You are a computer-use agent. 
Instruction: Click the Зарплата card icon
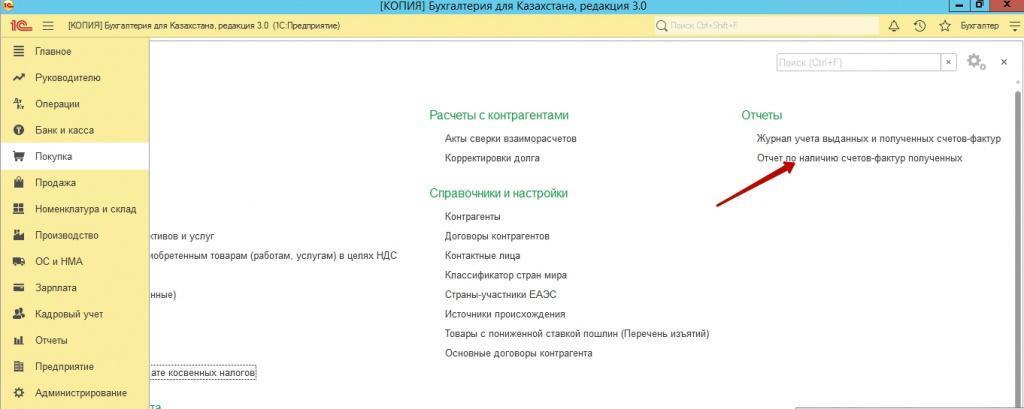coord(19,287)
